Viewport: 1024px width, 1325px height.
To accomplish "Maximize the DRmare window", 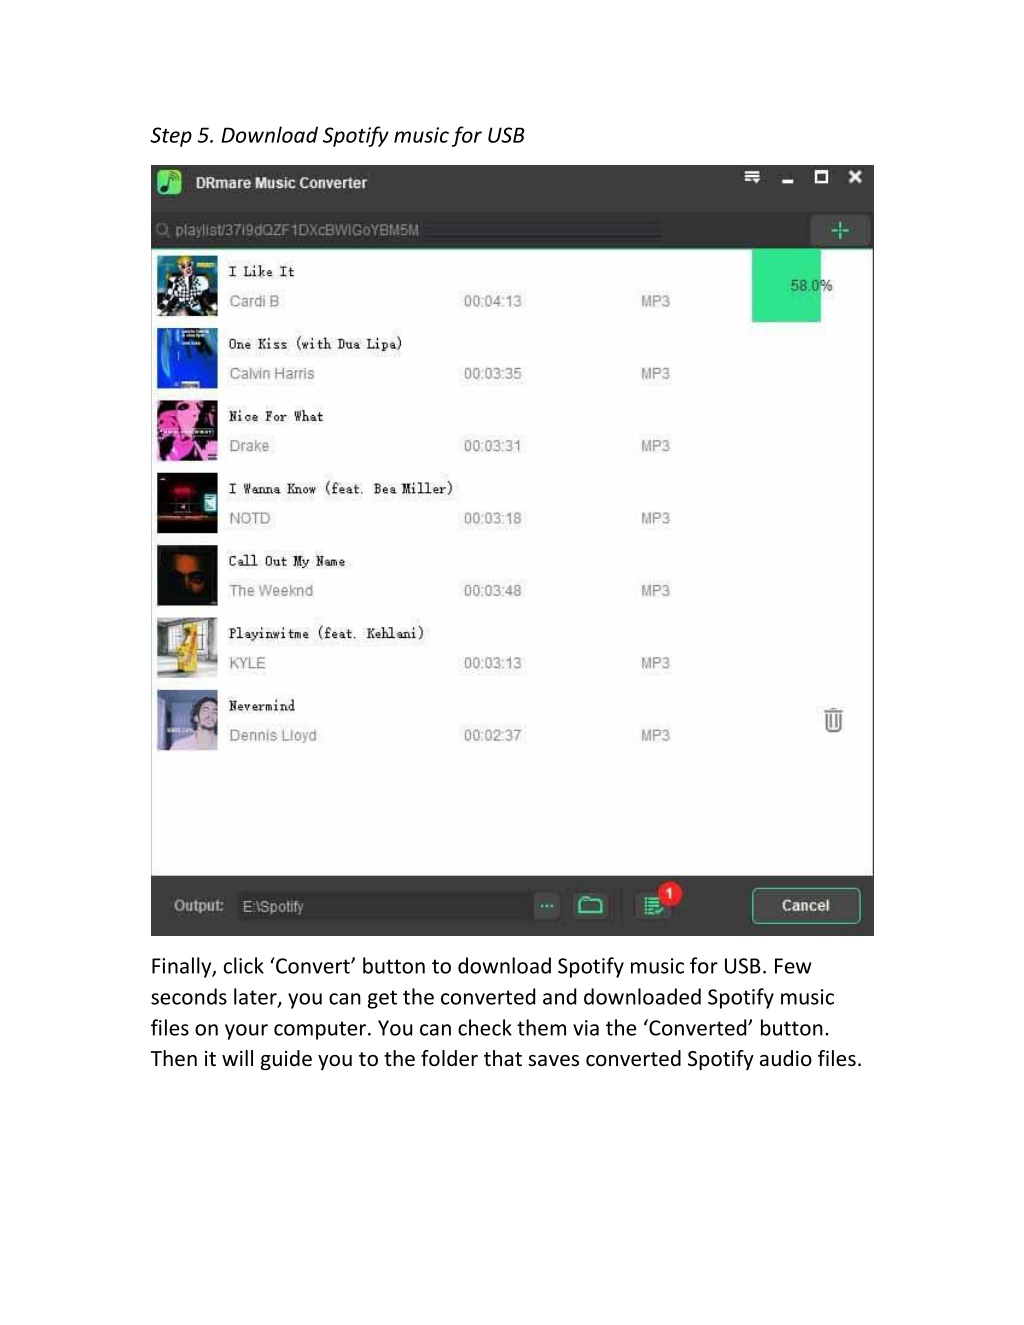I will coord(821,177).
